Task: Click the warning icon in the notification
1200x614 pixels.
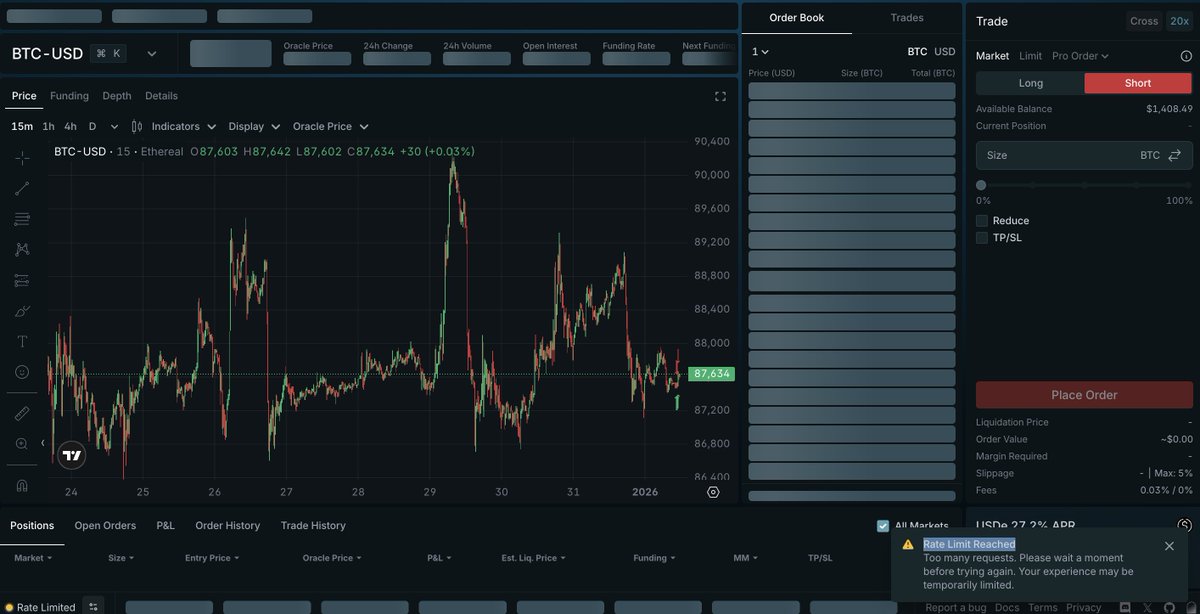Action: pos(908,544)
